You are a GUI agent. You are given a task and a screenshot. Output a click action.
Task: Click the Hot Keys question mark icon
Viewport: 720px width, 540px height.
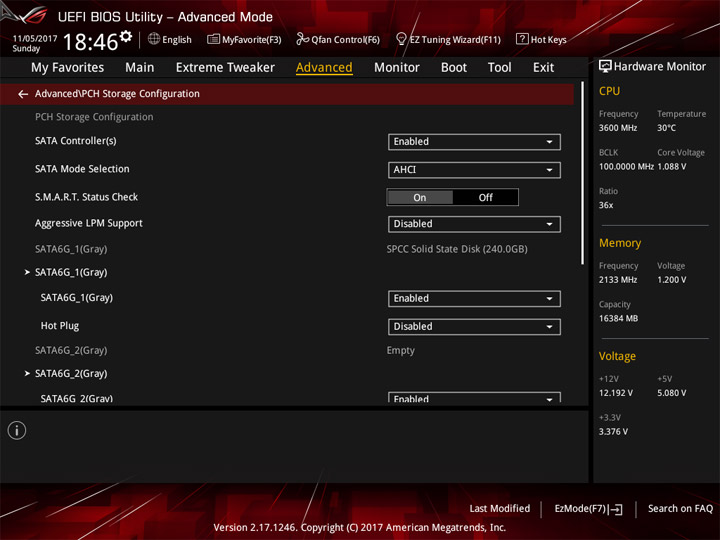[x=522, y=39]
